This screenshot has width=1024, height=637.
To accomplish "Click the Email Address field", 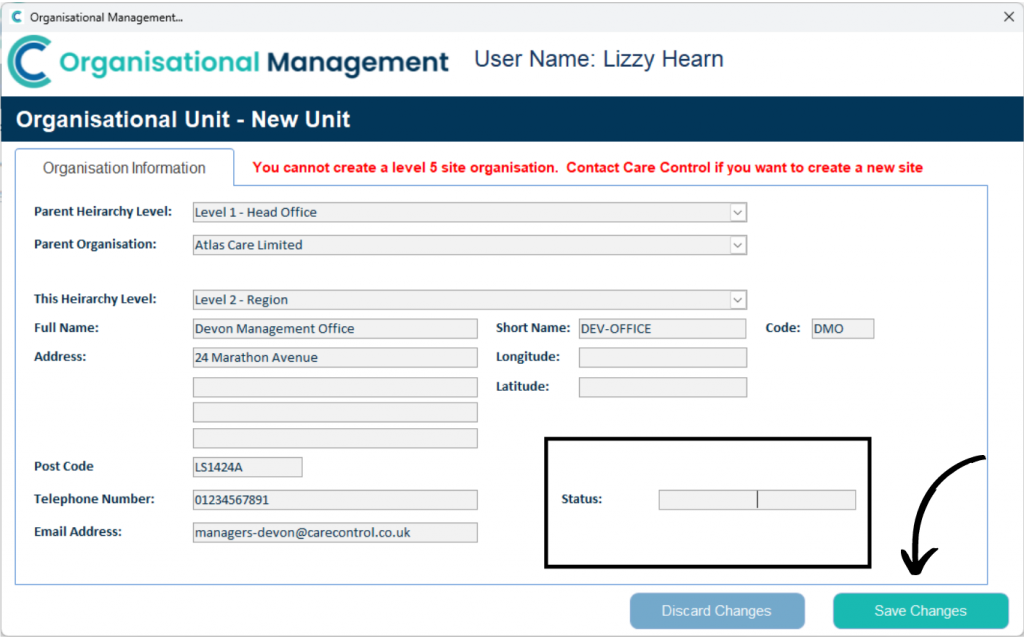I will coord(335,532).
